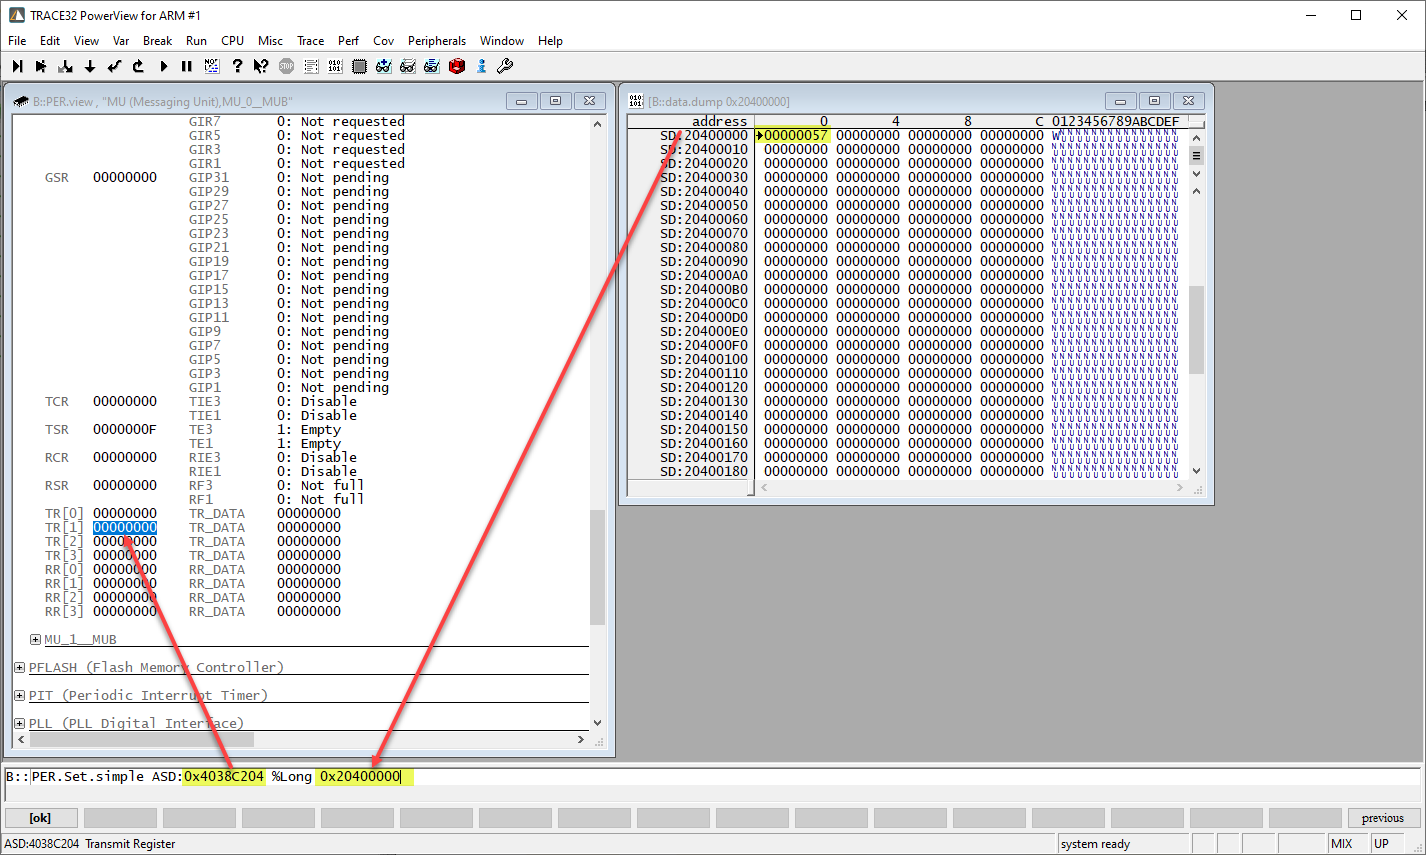Click the [ok] softkey button
The image size is (1426, 855).
40,818
